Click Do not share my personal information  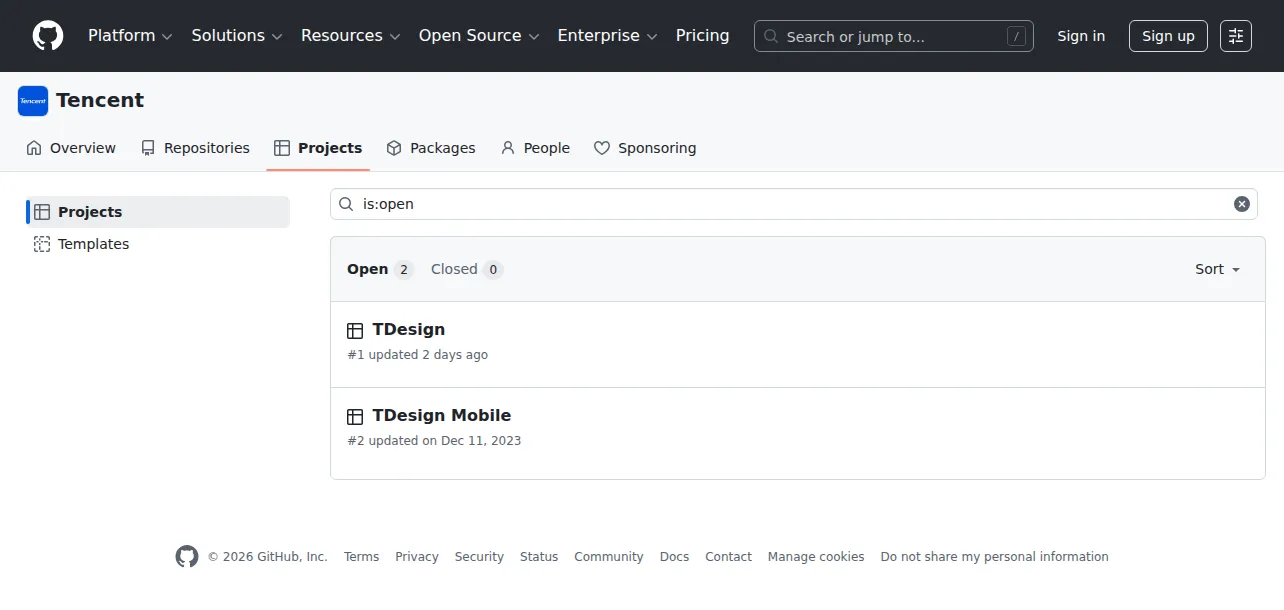pyautogui.click(x=995, y=557)
